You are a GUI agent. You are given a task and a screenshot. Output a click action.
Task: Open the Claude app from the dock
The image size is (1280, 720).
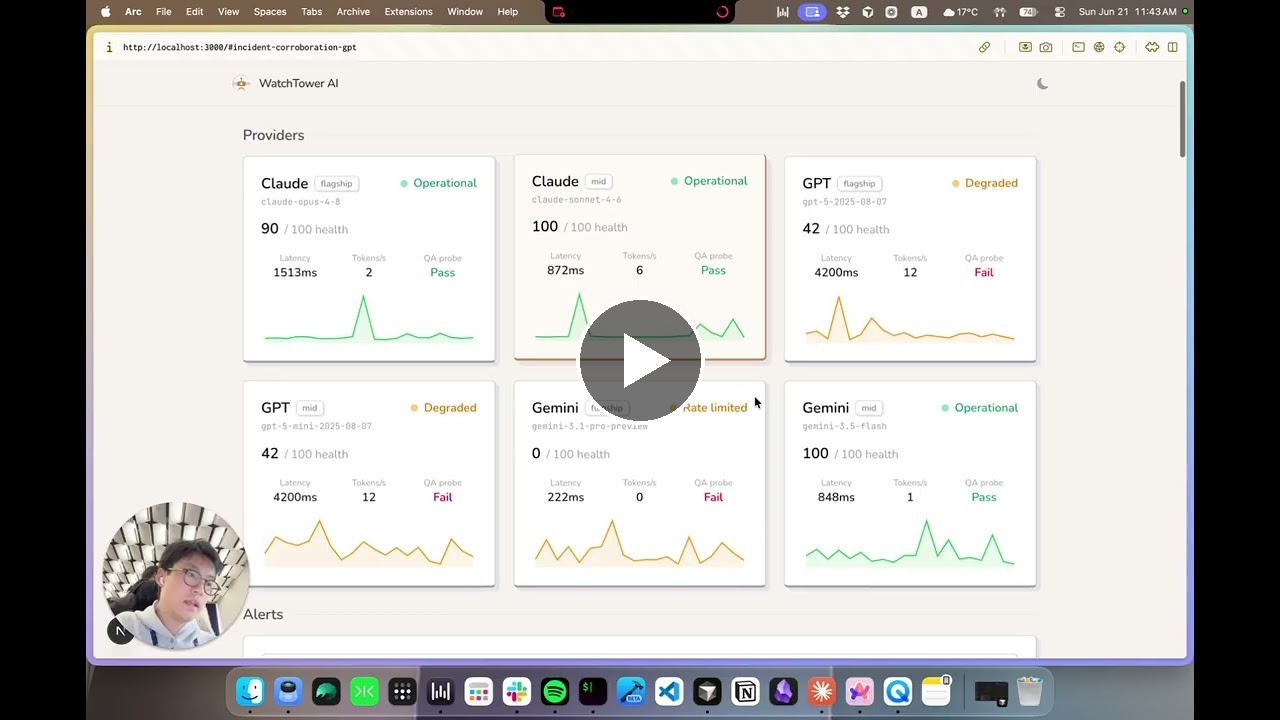(x=822, y=691)
